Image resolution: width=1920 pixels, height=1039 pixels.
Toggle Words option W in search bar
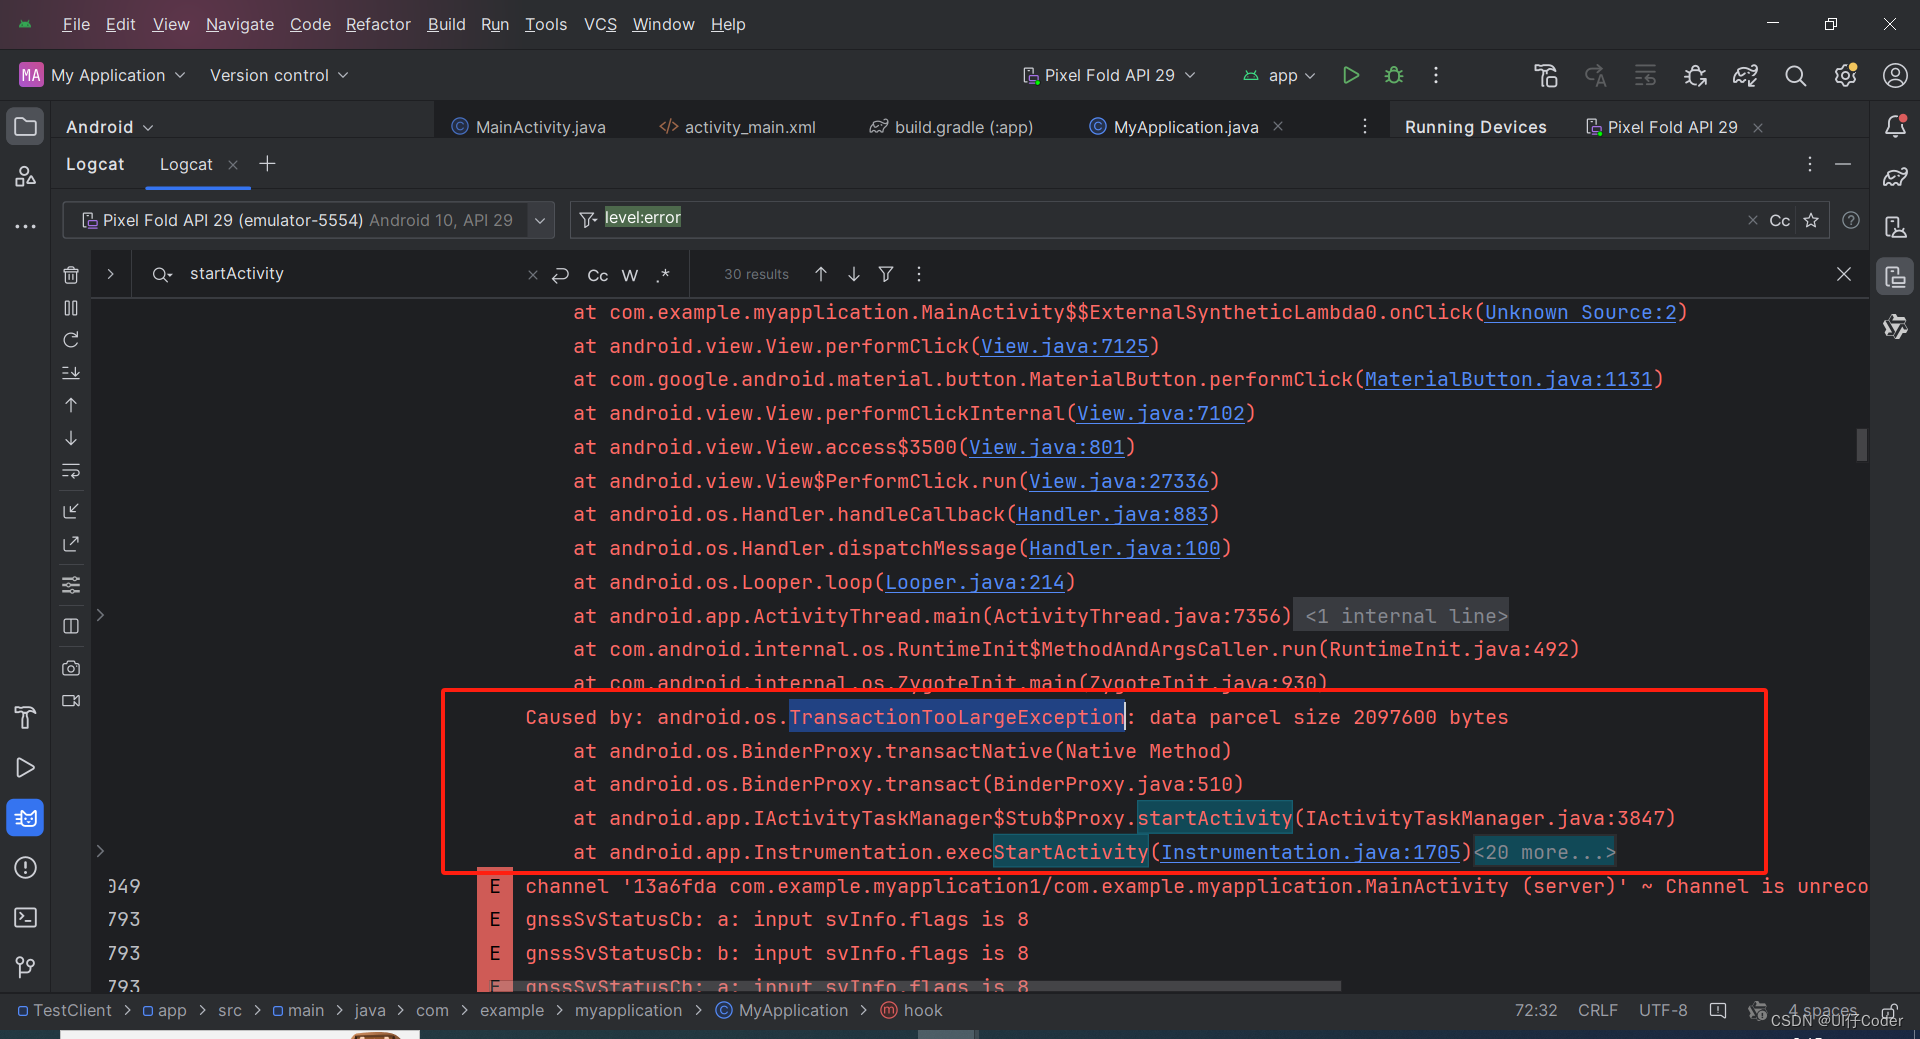[630, 275]
